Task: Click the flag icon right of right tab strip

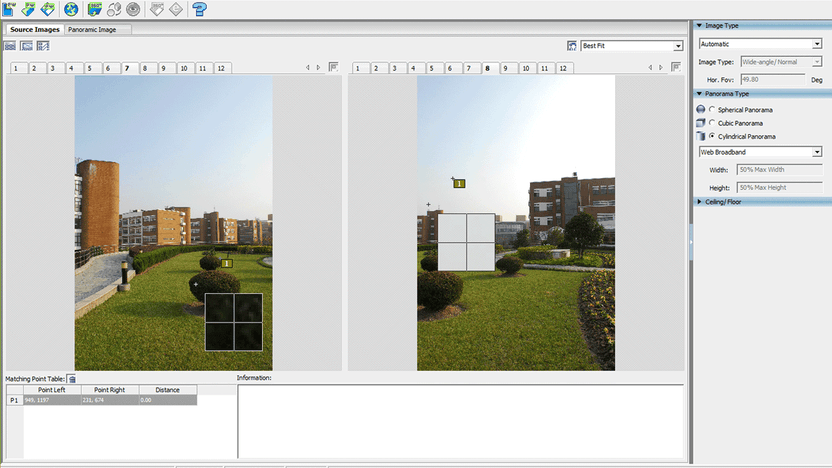Action: (x=676, y=67)
